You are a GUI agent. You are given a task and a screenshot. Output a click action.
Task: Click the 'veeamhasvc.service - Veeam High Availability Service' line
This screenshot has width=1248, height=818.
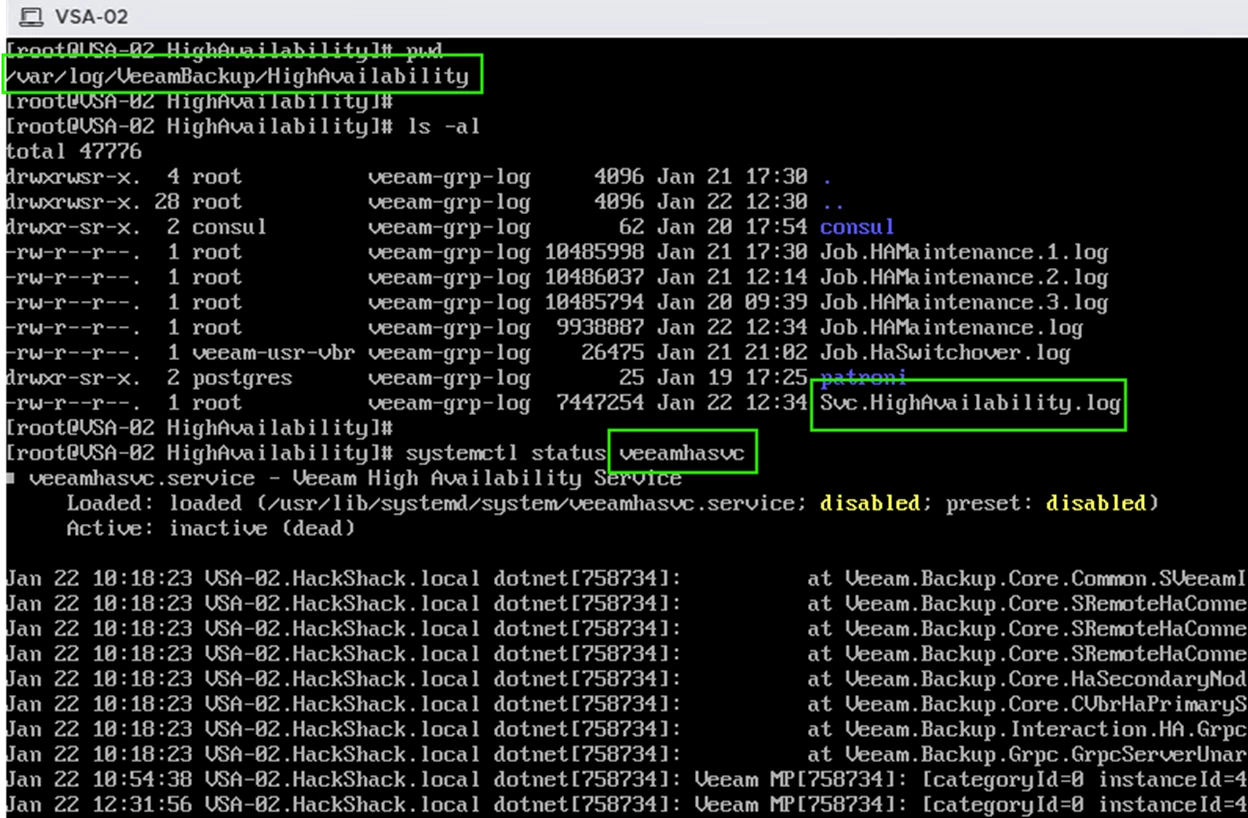[355, 478]
